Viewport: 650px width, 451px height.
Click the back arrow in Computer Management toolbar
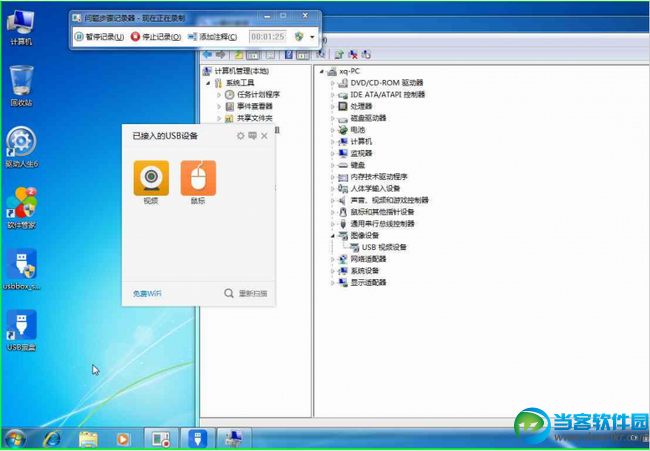pyautogui.click(x=207, y=54)
